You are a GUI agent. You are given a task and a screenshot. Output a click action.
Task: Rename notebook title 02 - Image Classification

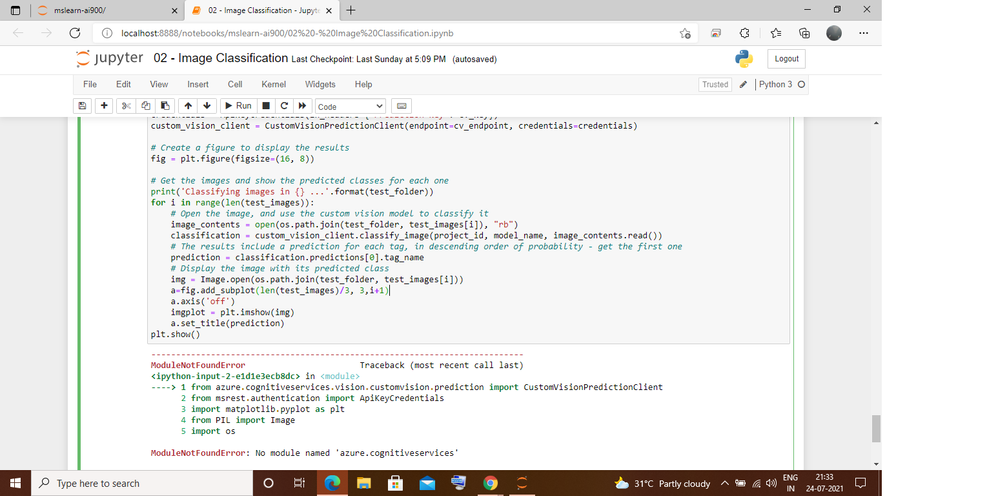pyautogui.click(x=221, y=58)
